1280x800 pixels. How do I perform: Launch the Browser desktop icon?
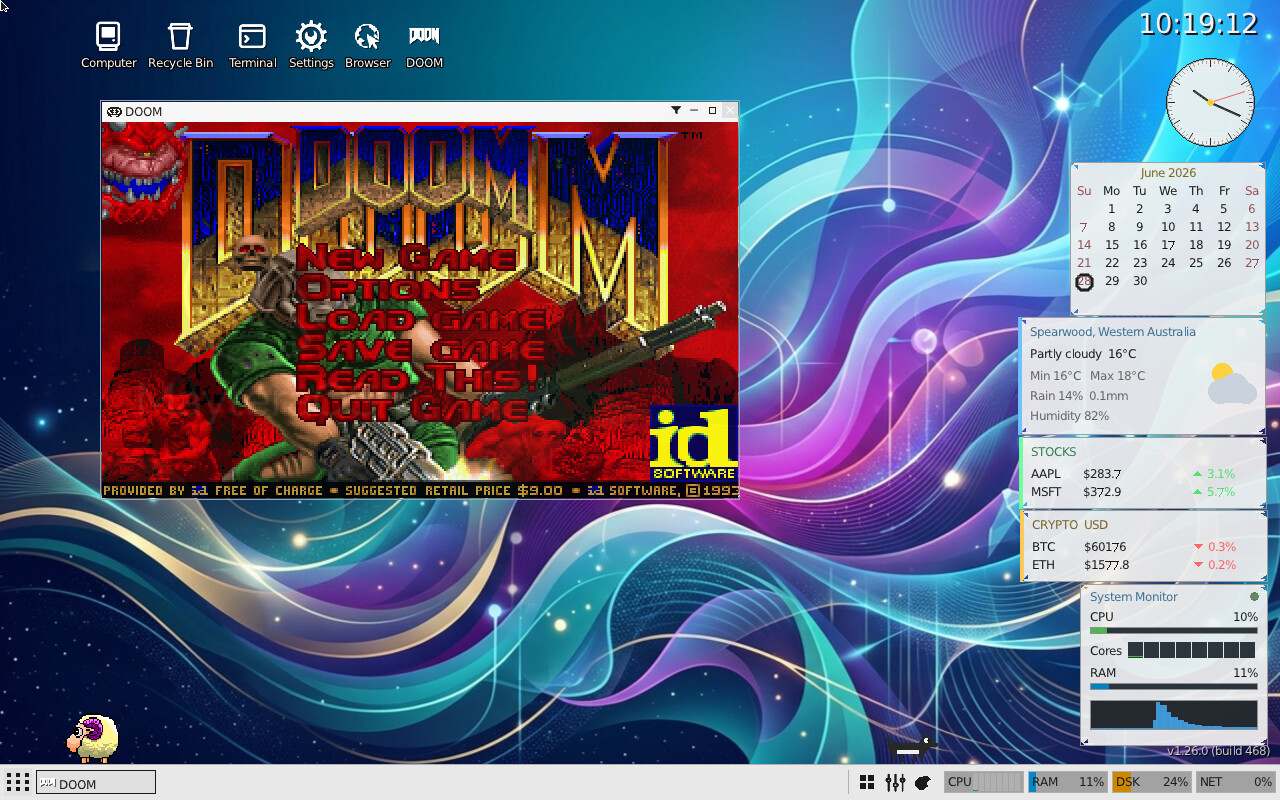[367, 46]
